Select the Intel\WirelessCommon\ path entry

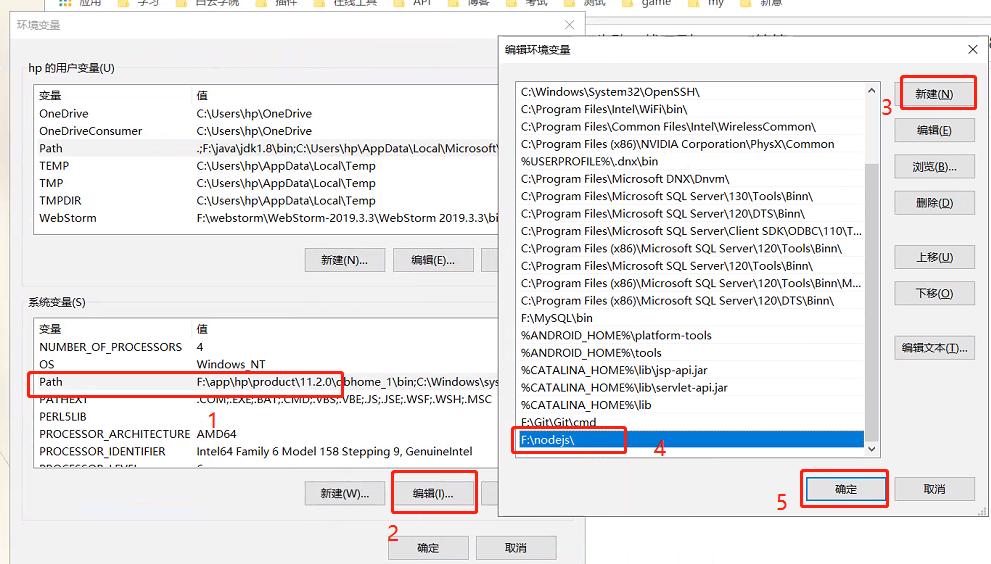(x=690, y=126)
